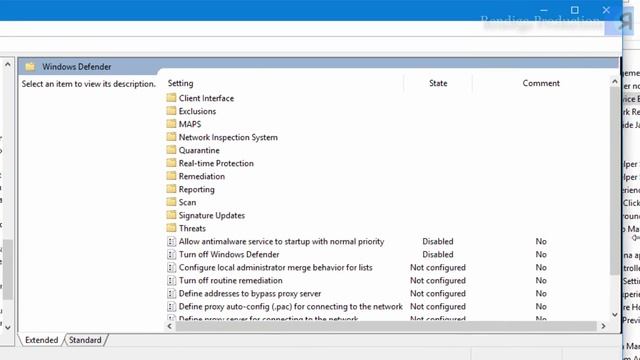Screen dimensions: 640x360
Task: Select 'Turn off Windows Defender' policy name
Action: point(229,255)
